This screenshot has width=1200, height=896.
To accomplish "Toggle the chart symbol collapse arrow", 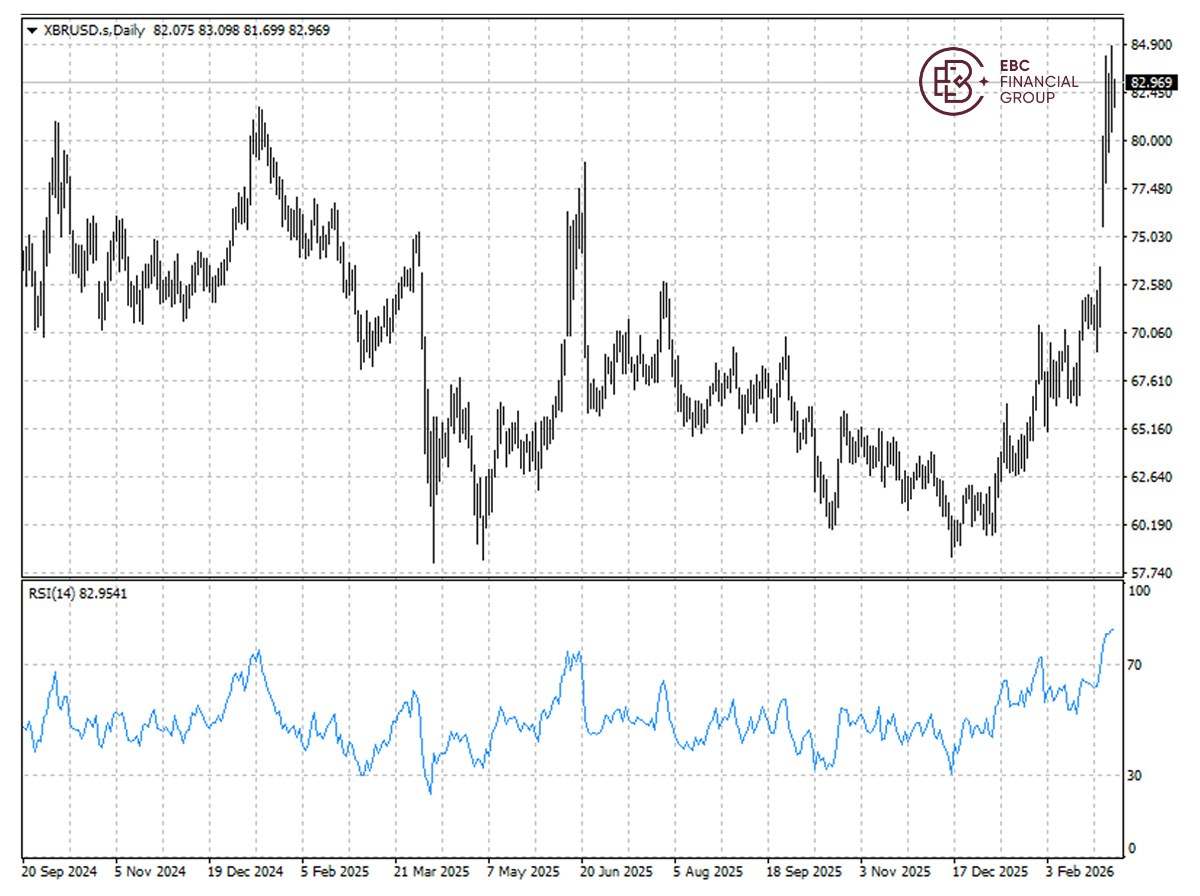I will point(31,29).
